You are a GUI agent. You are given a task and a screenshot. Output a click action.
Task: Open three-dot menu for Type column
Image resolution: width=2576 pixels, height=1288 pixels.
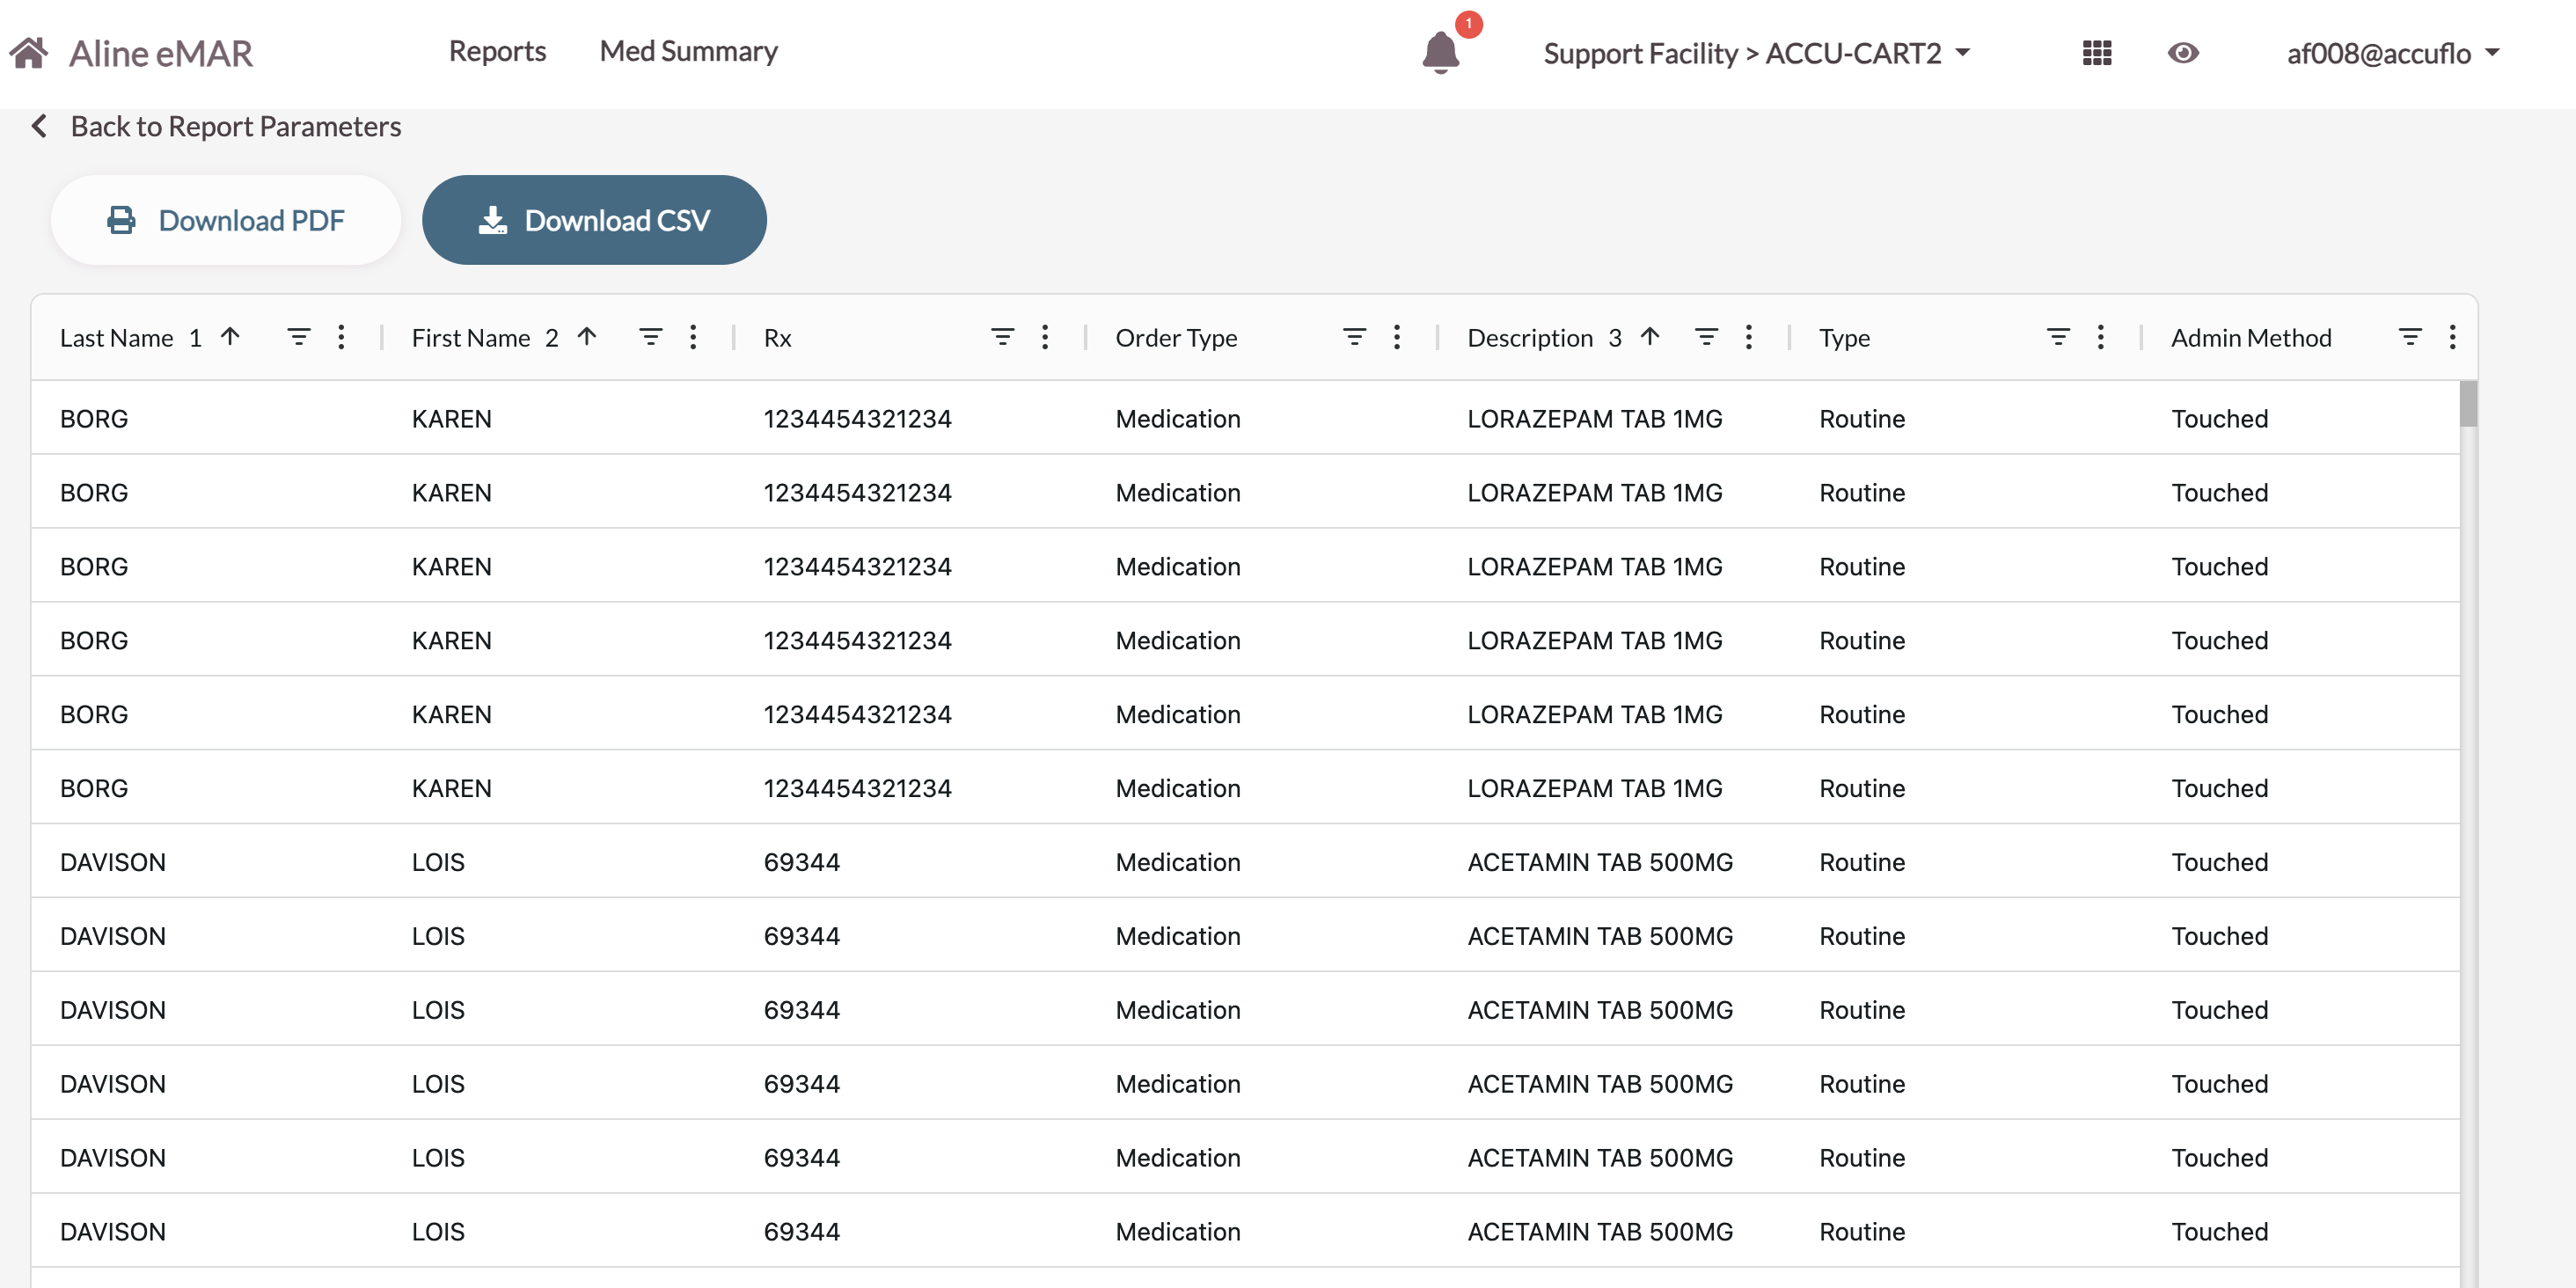coord(2100,337)
